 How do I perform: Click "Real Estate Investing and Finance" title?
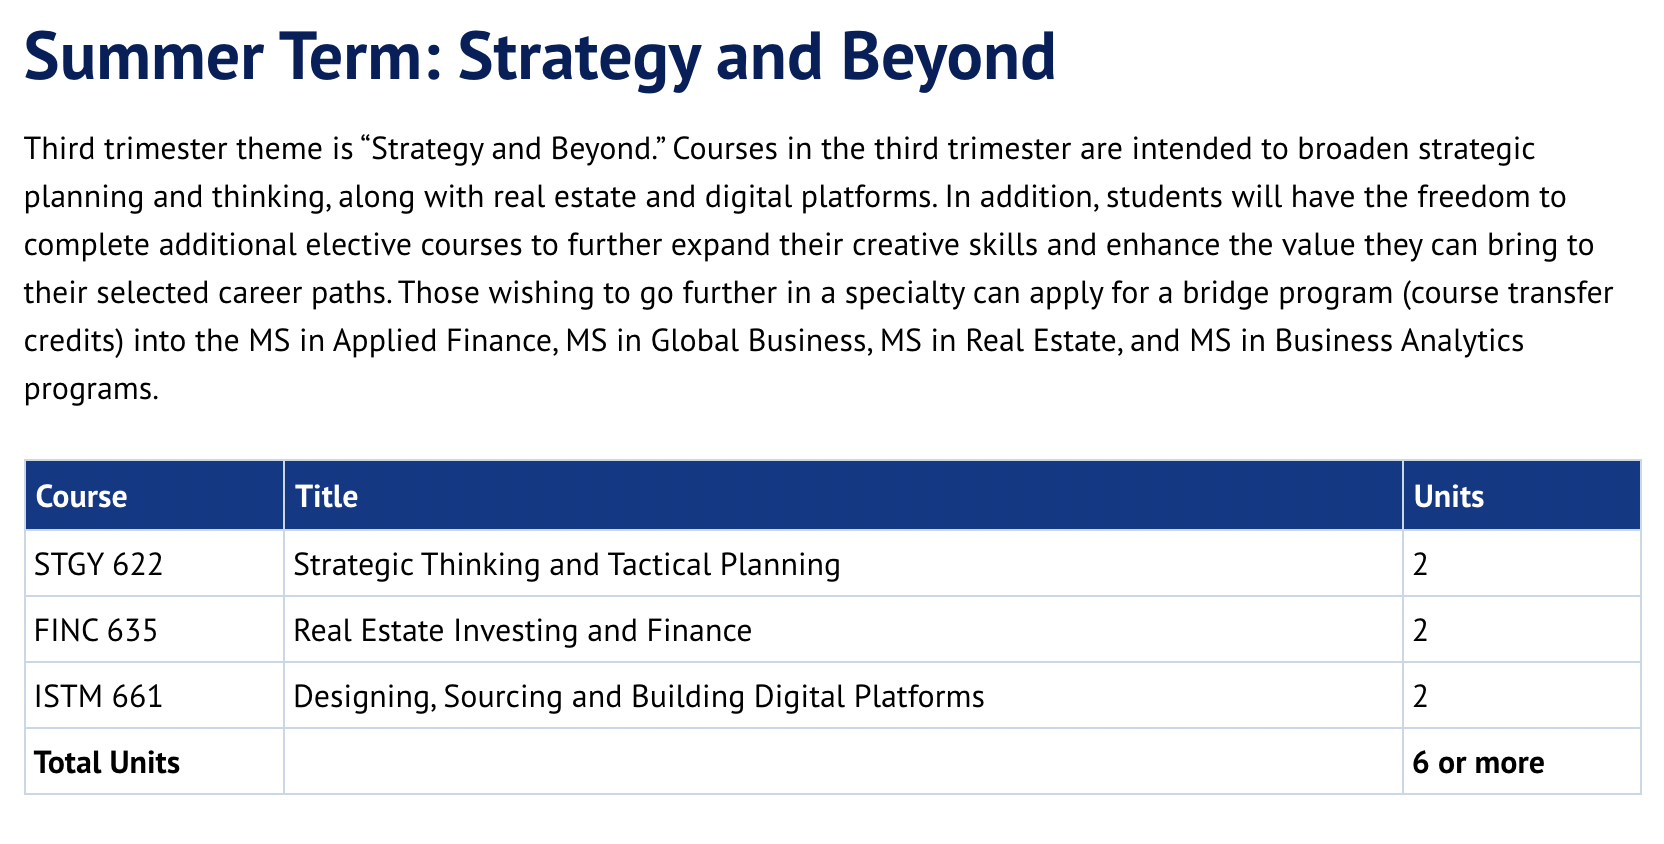522,630
